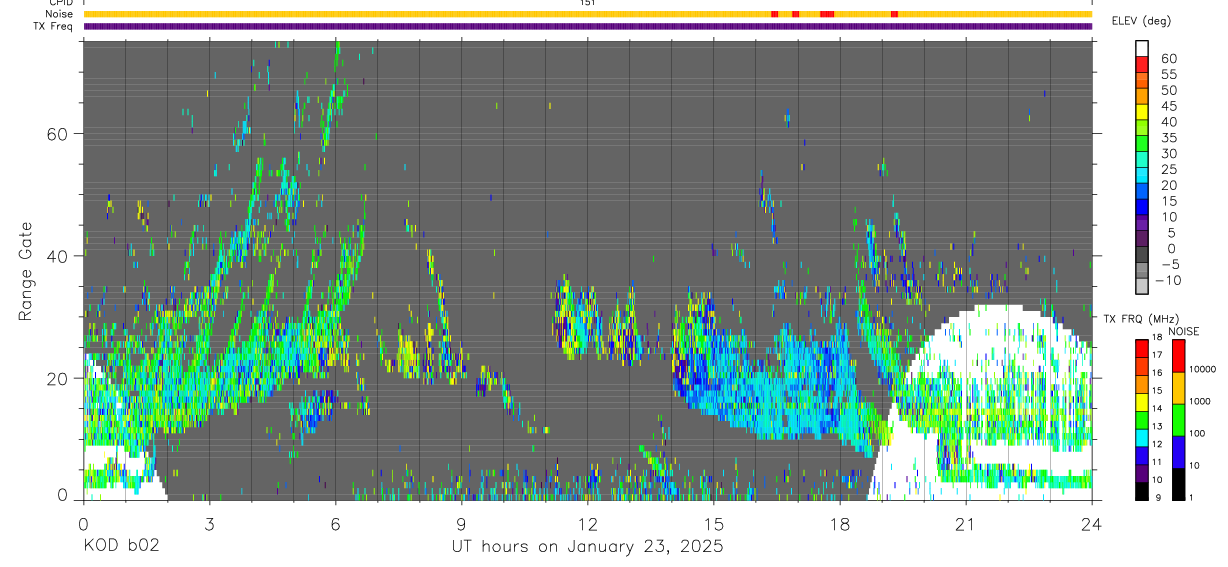Click the KOD b02 radar label
The height and width of the screenshot is (567, 1228).
(120, 547)
